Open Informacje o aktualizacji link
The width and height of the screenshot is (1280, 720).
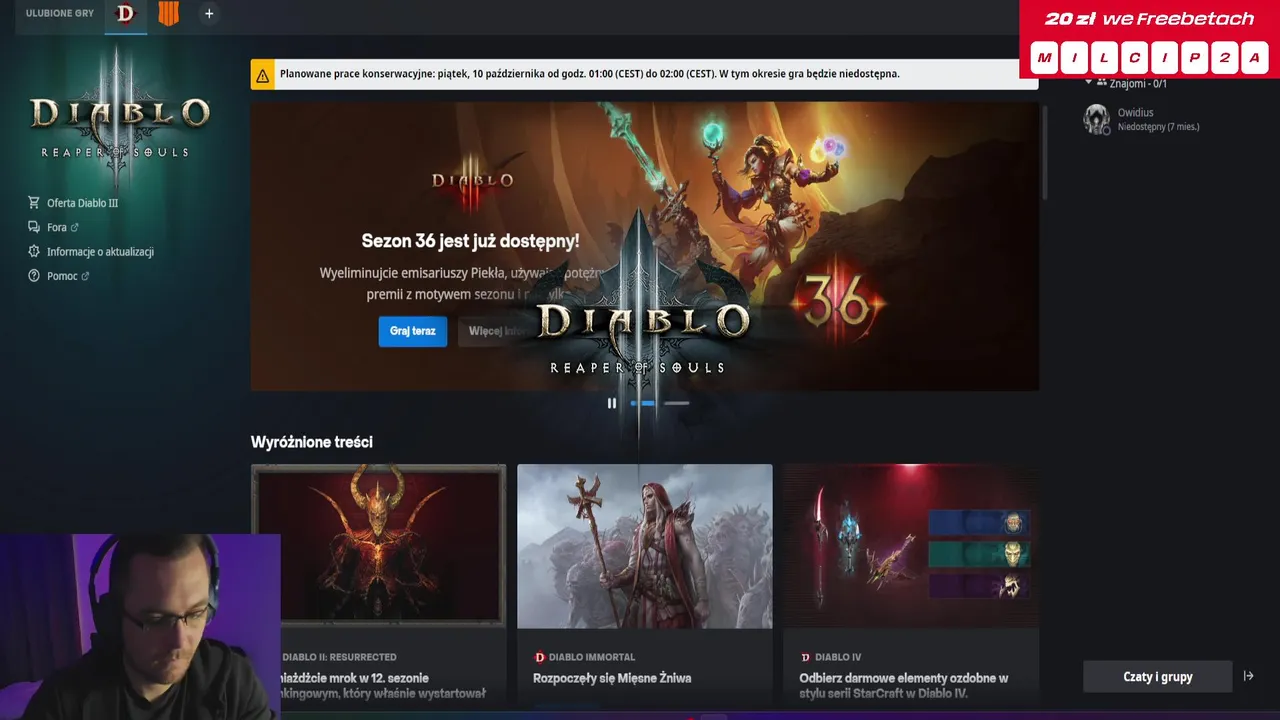tap(100, 252)
